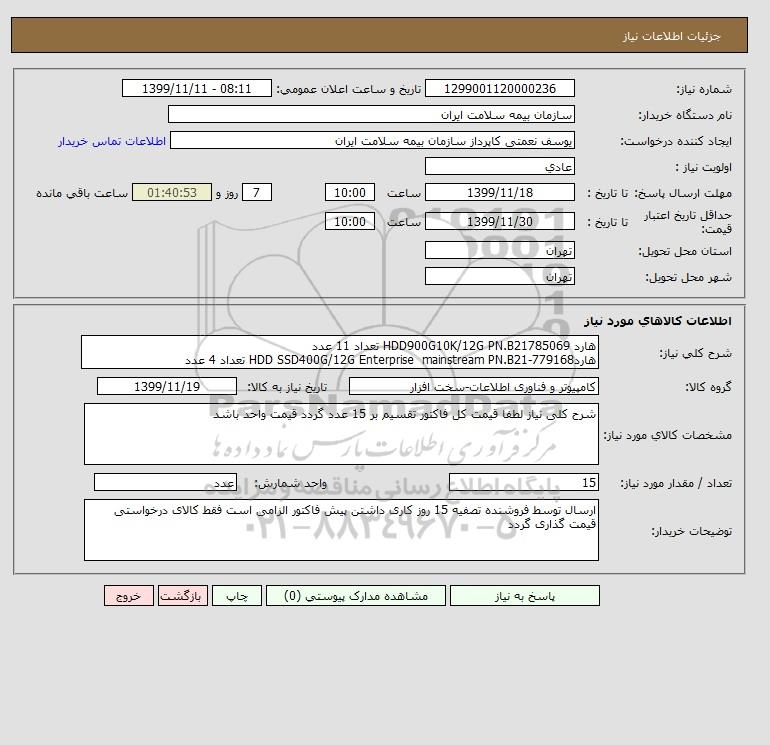Click the شماره نیاز label
This screenshot has width=770, height=745.
[704, 89]
